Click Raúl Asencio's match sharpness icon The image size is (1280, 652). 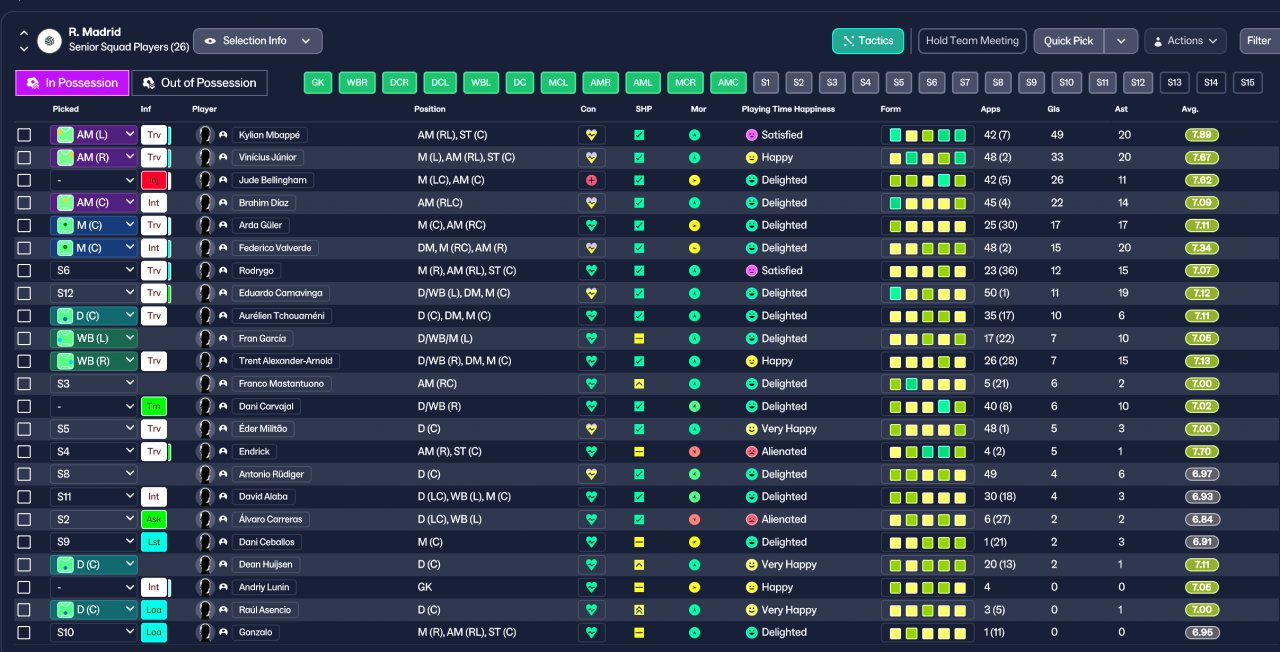[x=639, y=610]
